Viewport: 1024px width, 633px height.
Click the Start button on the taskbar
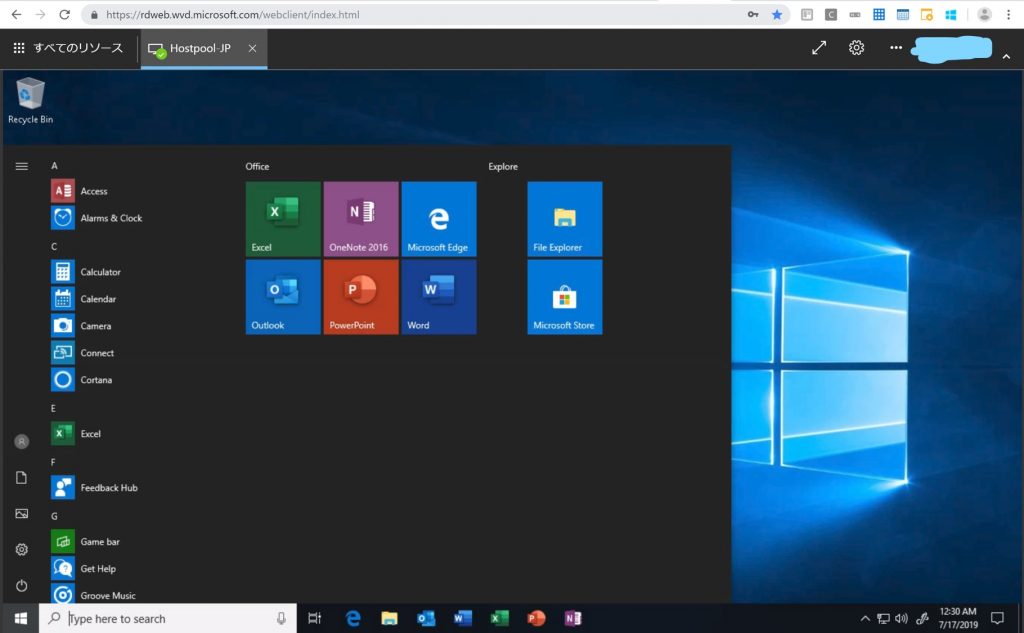(x=20, y=618)
